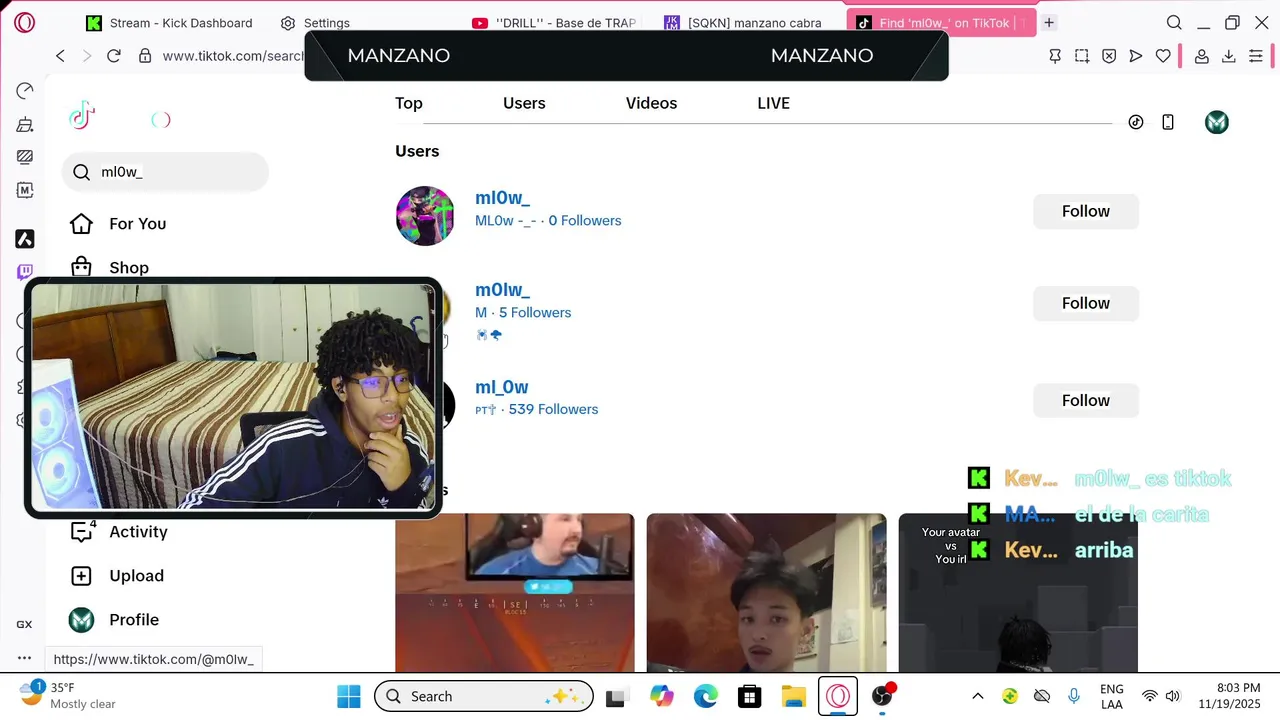Open the Windows Start menu

point(349,696)
